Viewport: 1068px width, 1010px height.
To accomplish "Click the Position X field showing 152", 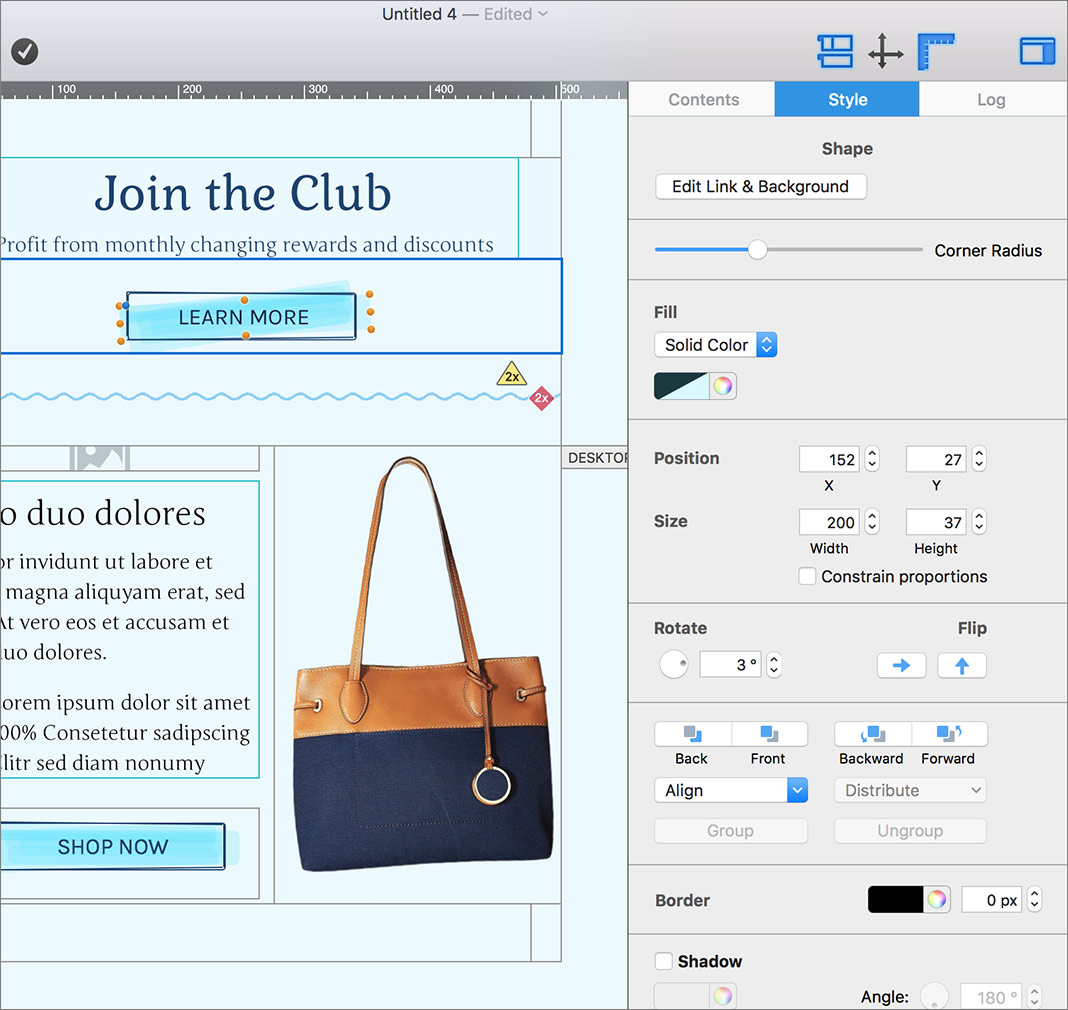I will coord(829,459).
